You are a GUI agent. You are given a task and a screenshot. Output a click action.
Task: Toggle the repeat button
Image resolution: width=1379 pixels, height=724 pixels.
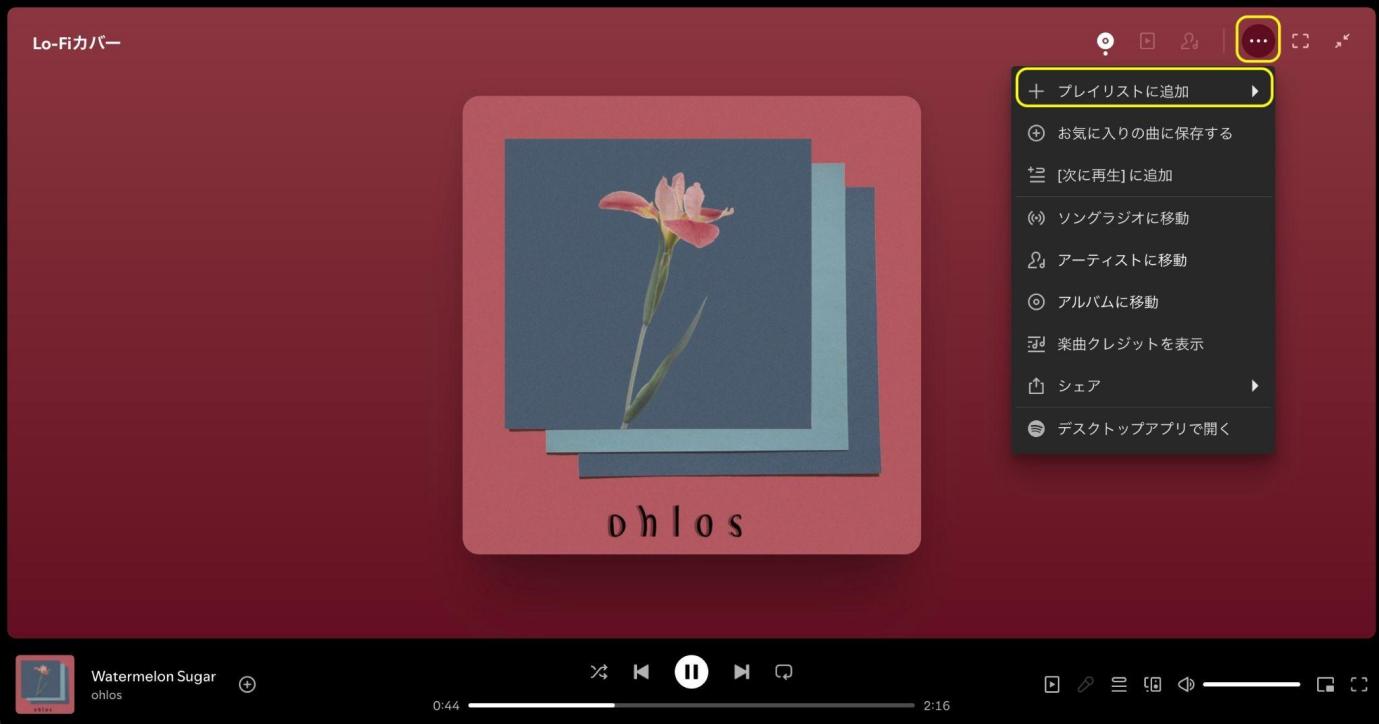784,672
